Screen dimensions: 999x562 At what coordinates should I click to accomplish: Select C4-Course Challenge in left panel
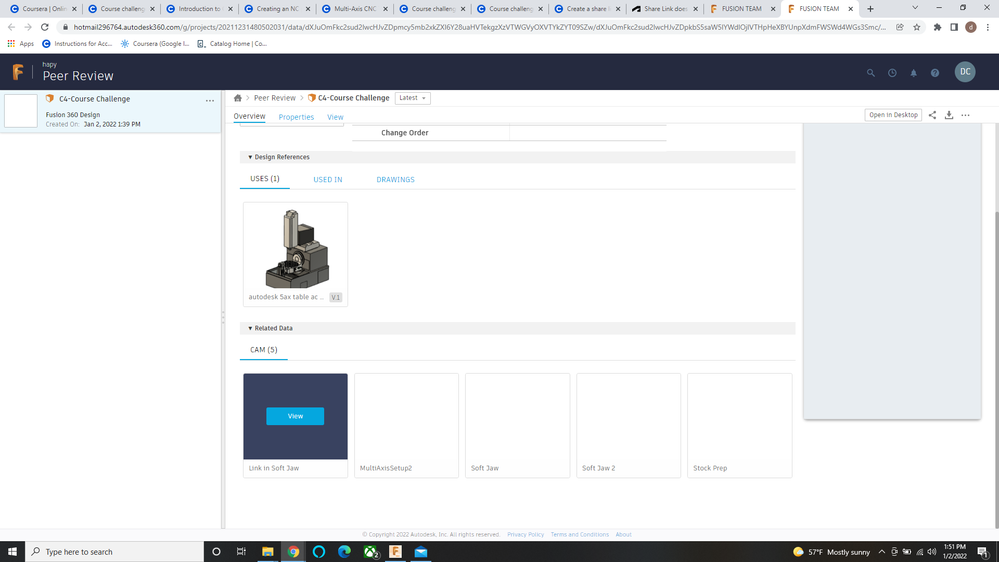click(111, 112)
